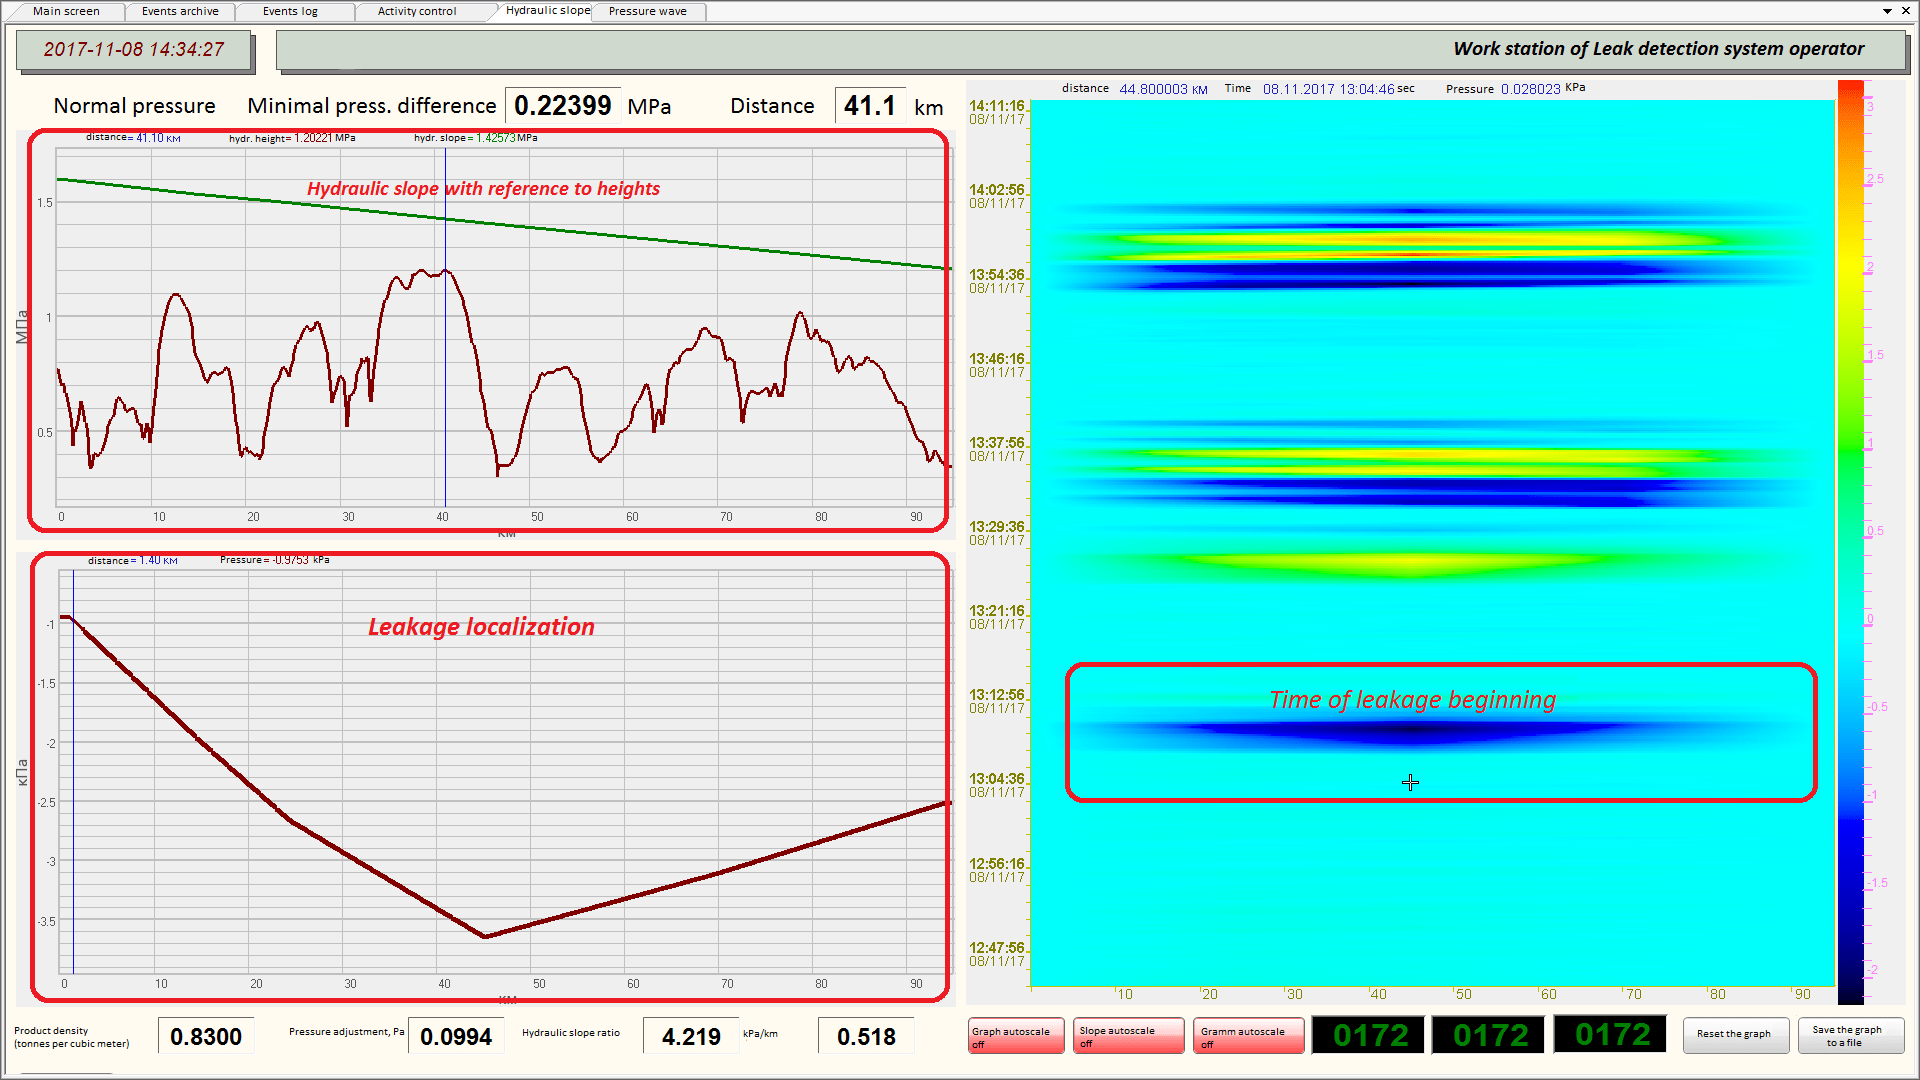Image resolution: width=1920 pixels, height=1080 pixels.
Task: Click the Distance 41.1 km field
Action: [869, 106]
